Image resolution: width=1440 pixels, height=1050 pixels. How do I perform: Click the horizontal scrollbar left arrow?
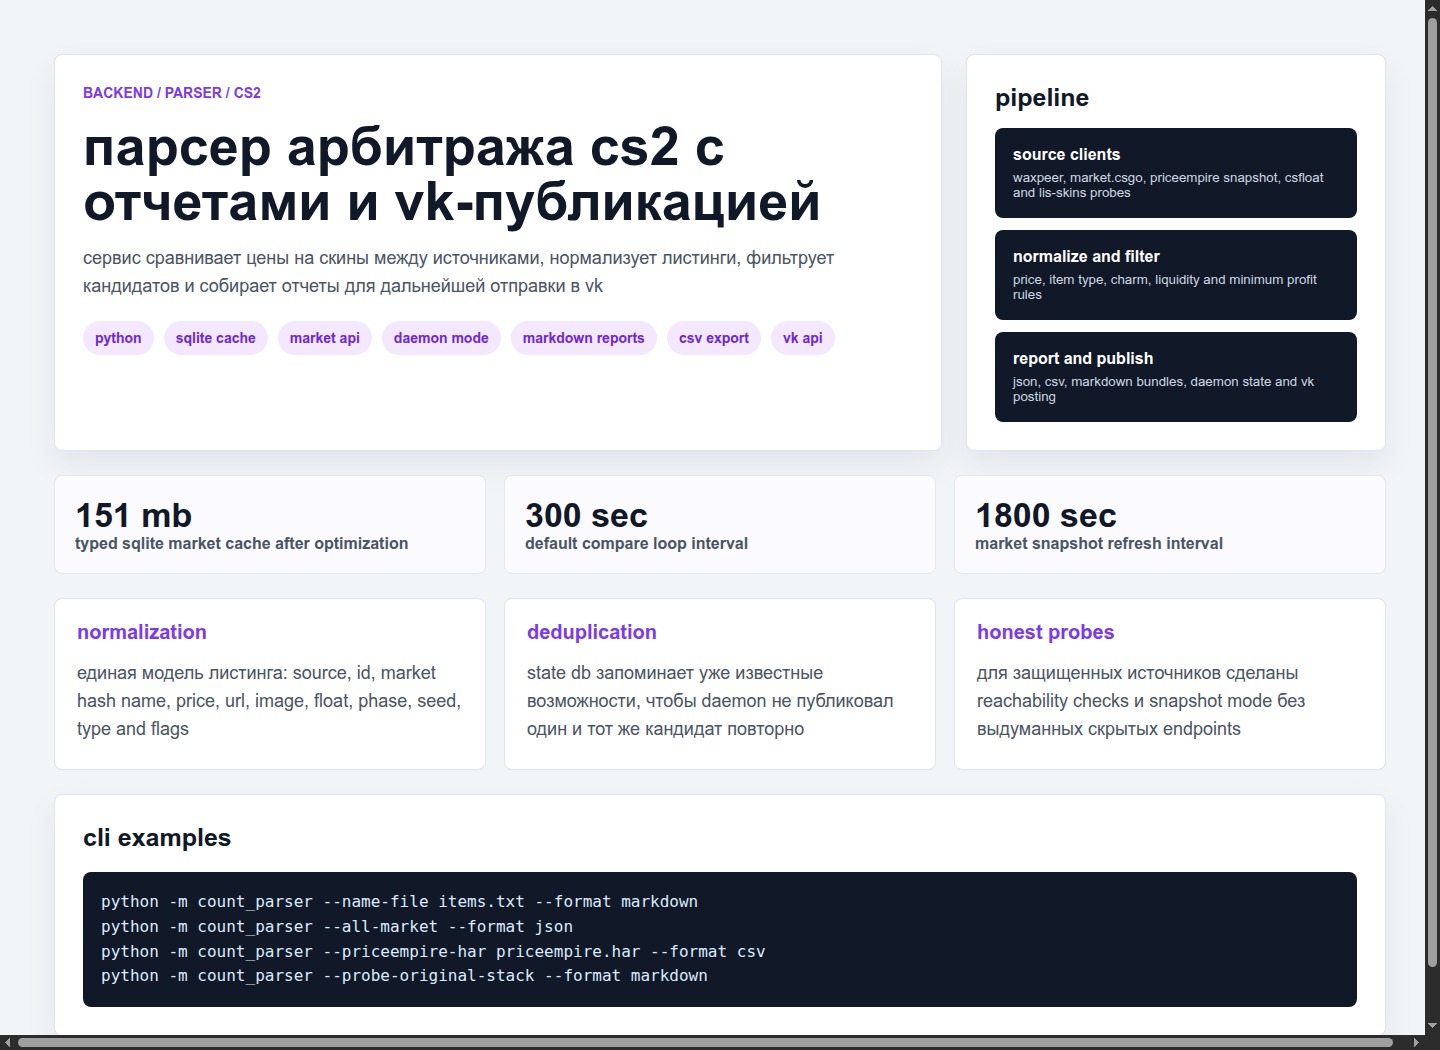[x=8, y=1042]
